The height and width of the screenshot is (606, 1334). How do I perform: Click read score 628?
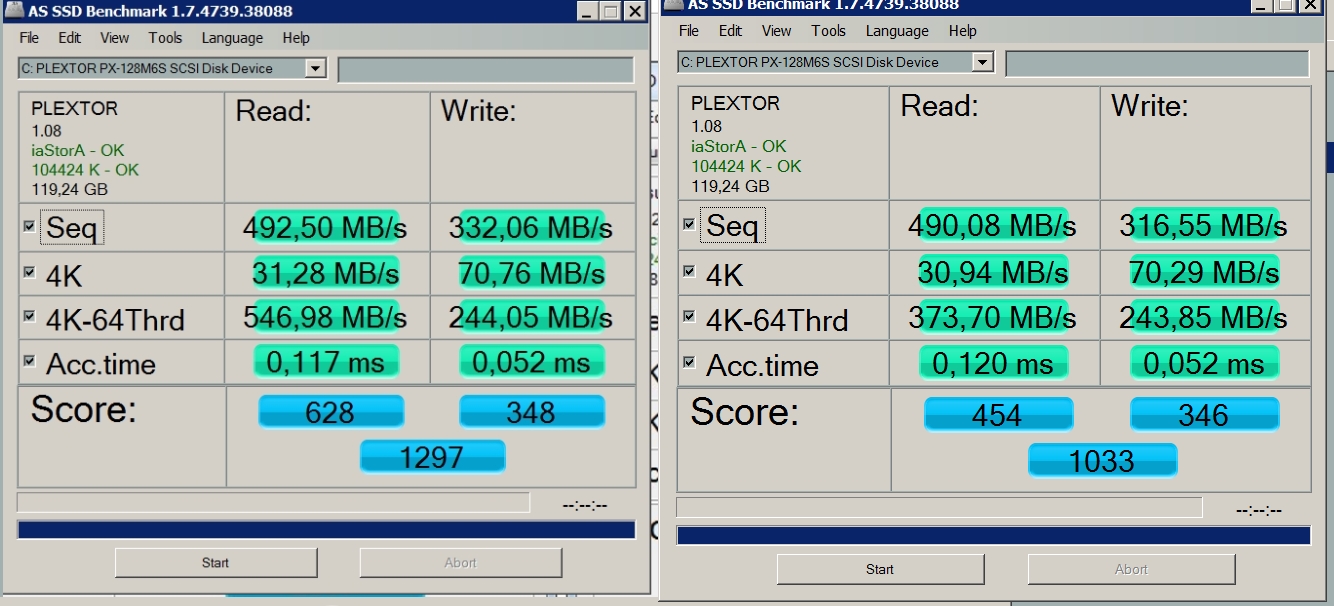[331, 412]
